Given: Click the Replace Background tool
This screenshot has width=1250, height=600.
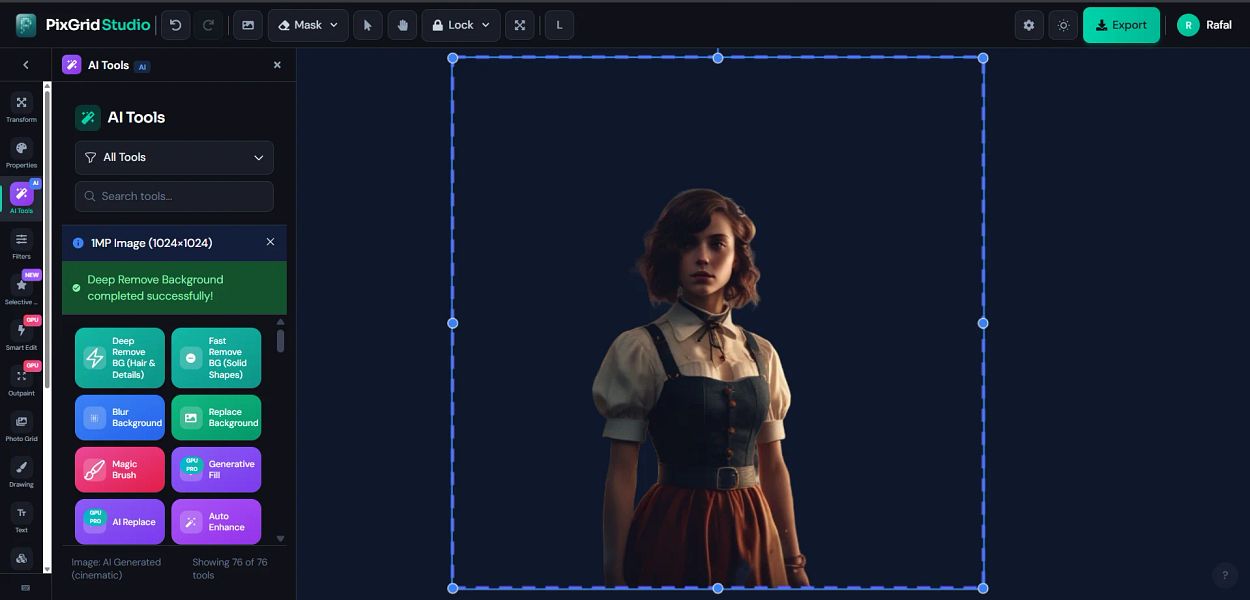Looking at the screenshot, I should (x=216, y=418).
